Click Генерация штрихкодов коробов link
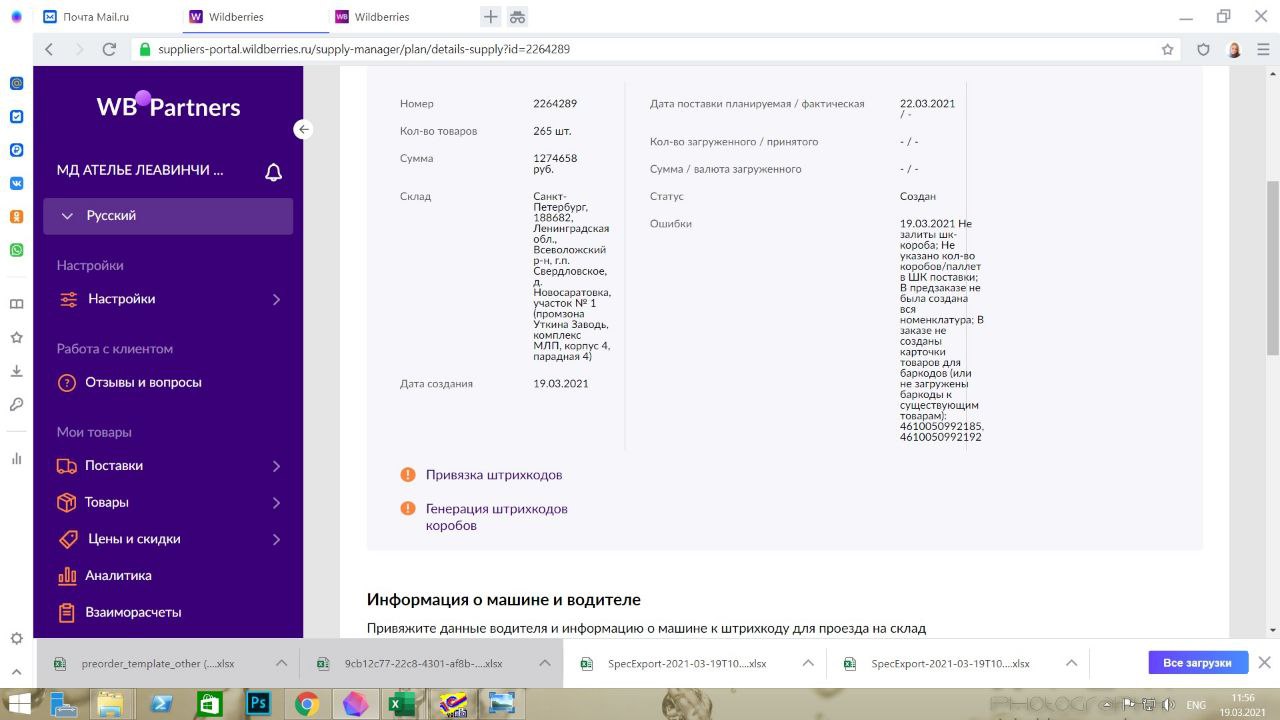This screenshot has width=1280, height=720. pyautogui.click(x=497, y=517)
